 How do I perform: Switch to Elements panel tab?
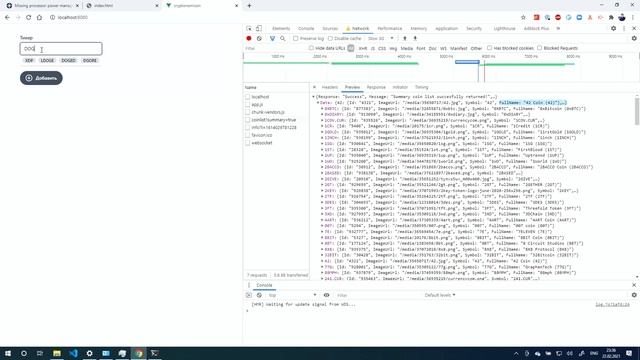coord(281,29)
